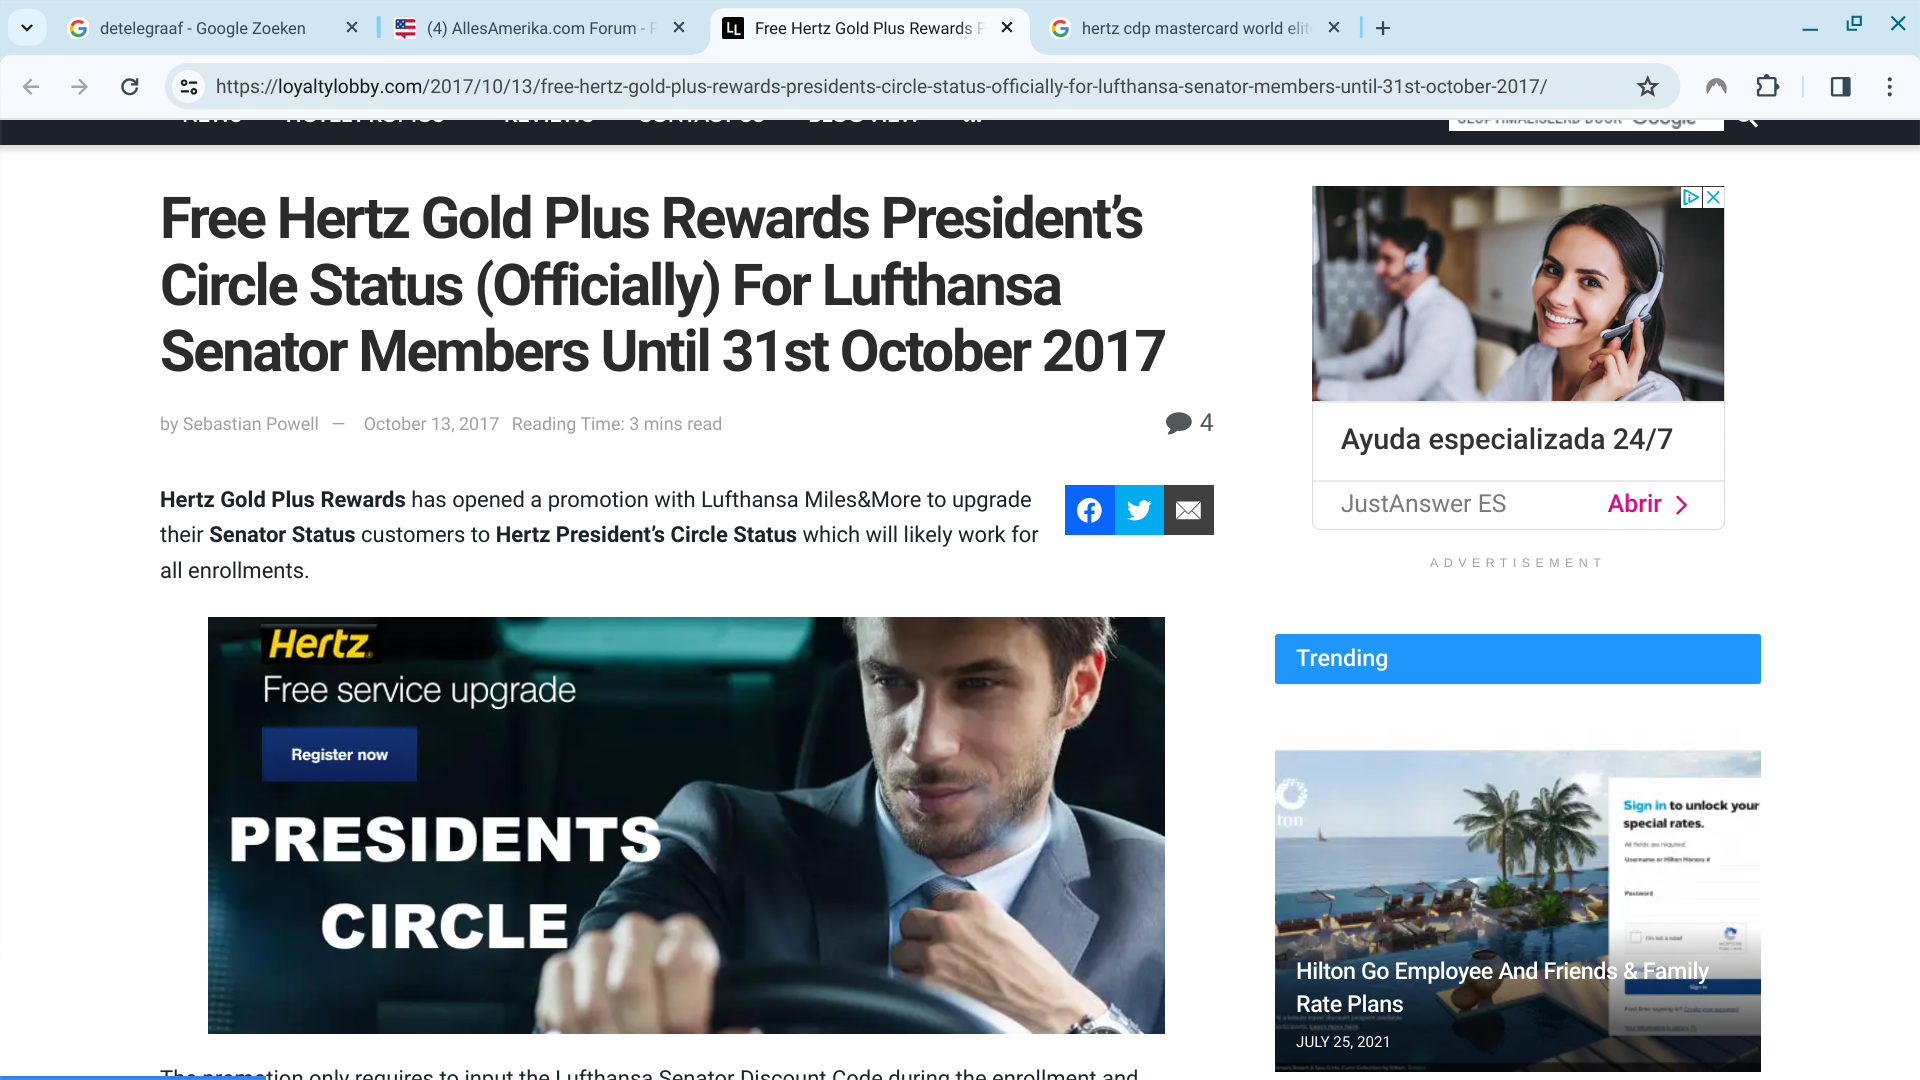1920x1080 pixels.
Task: Share article on Facebook
Action: coord(1089,510)
